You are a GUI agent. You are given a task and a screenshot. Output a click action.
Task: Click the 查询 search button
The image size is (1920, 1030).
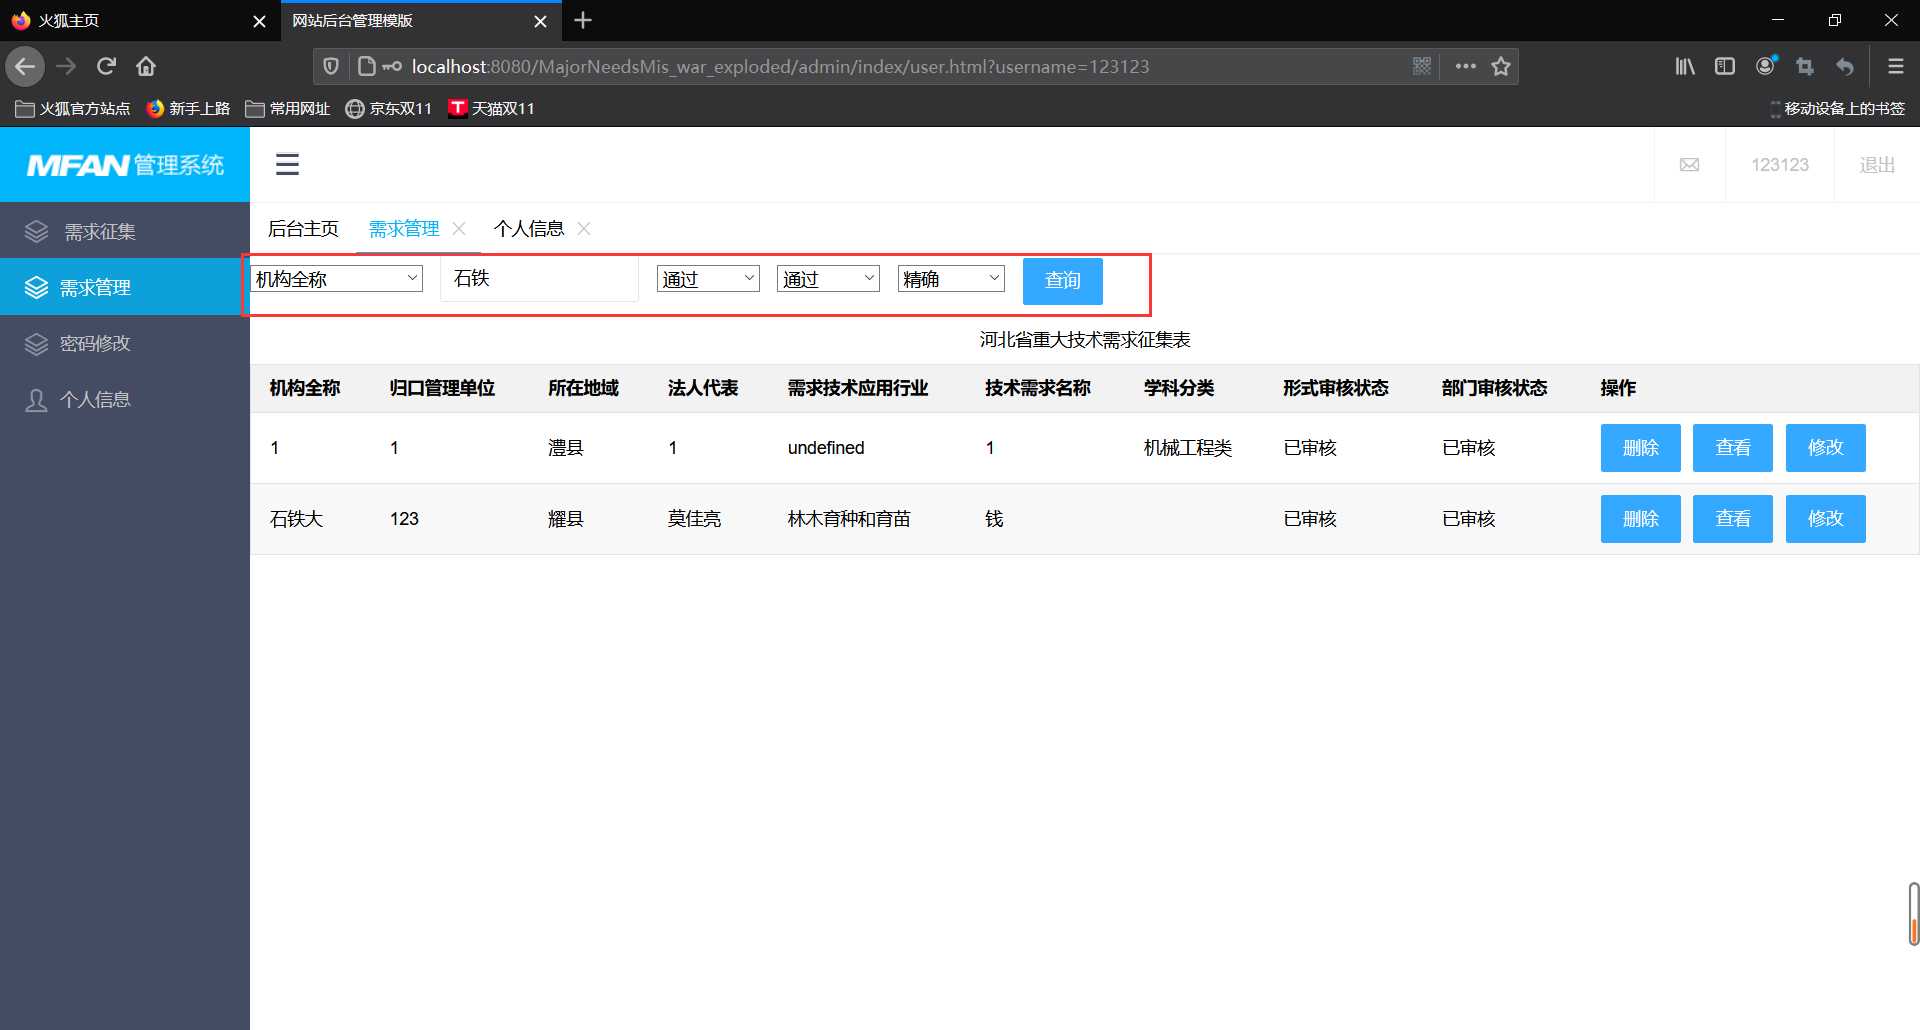click(1062, 281)
